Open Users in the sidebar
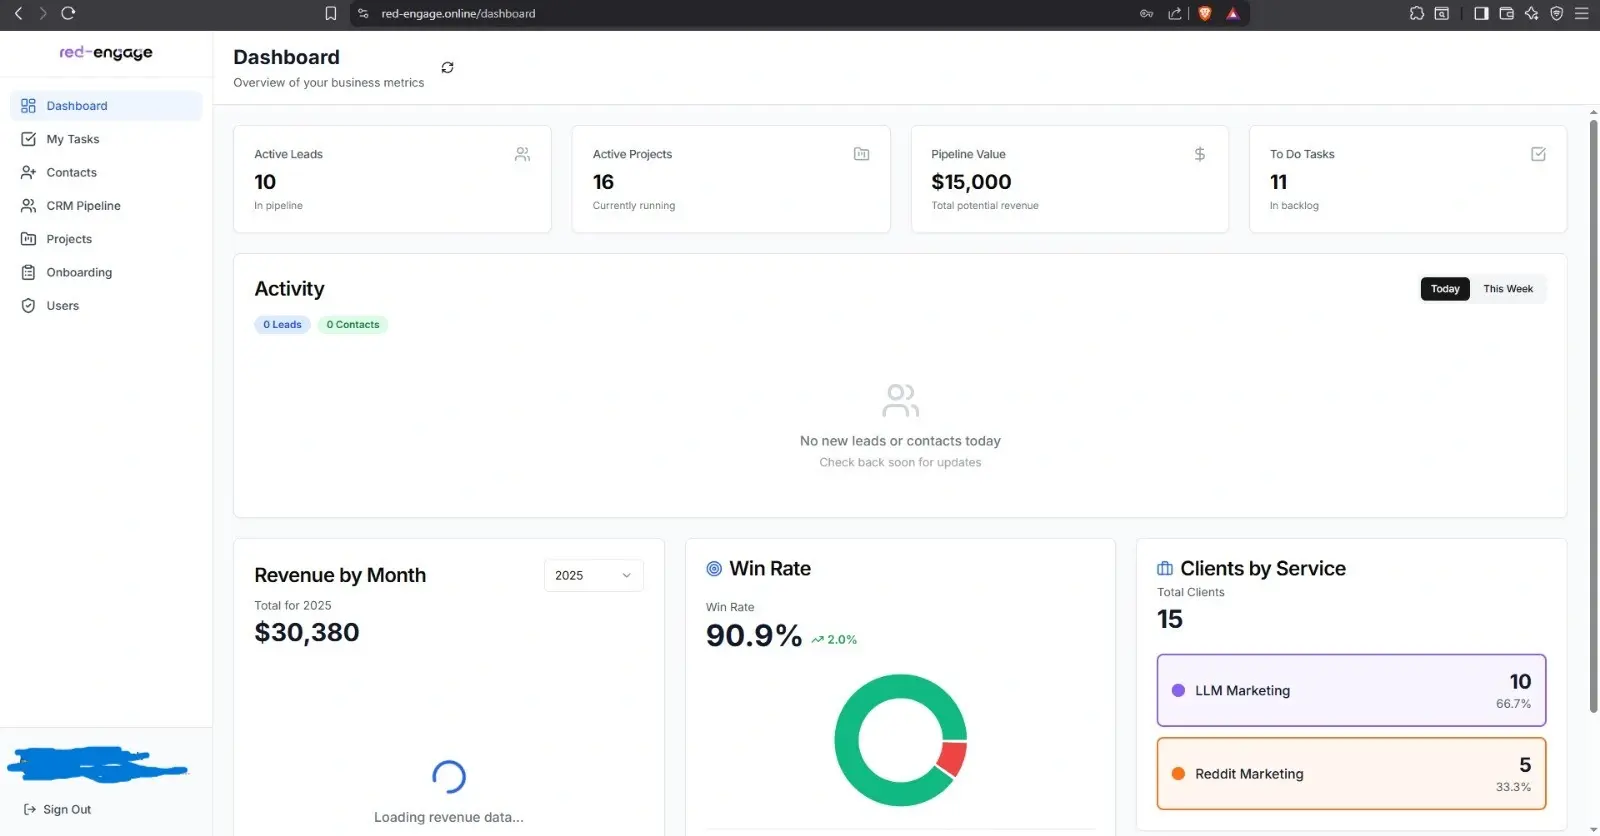Viewport: 1600px width, 836px height. (x=106, y=305)
